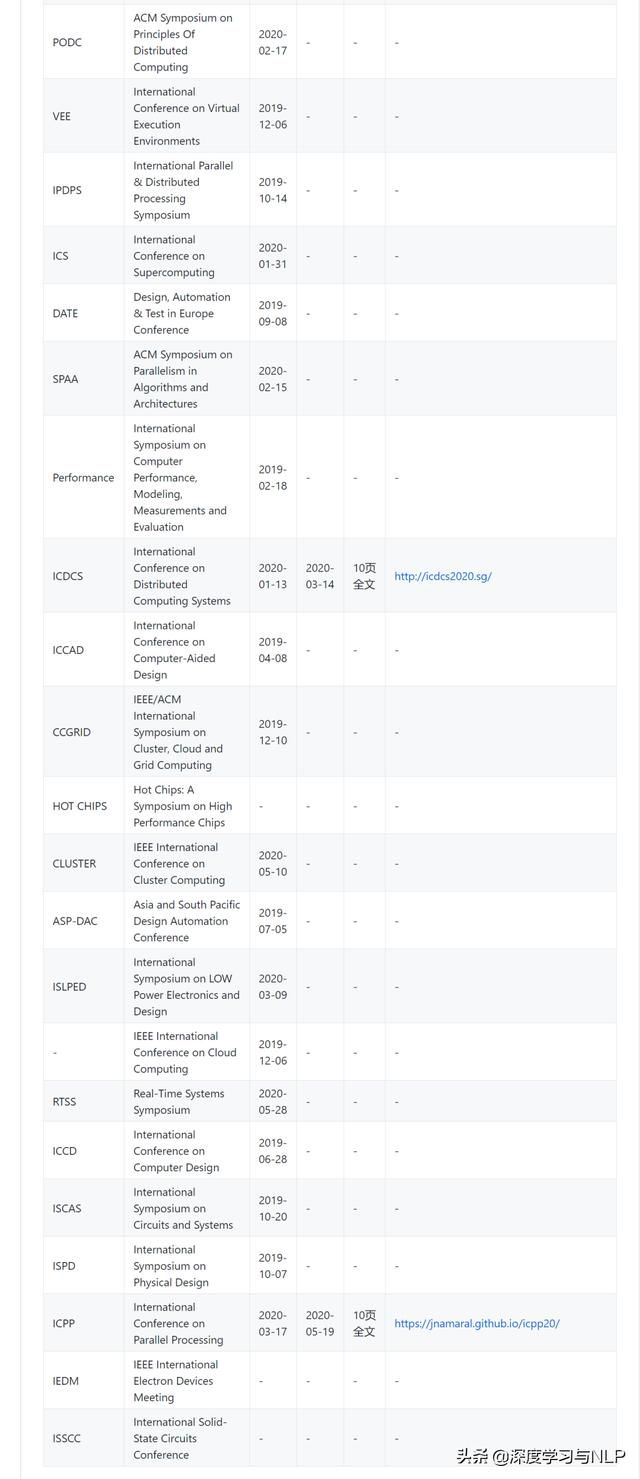Image resolution: width=640 pixels, height=1479 pixels.
Task: Select the Performance symposium row label
Action: (x=83, y=477)
